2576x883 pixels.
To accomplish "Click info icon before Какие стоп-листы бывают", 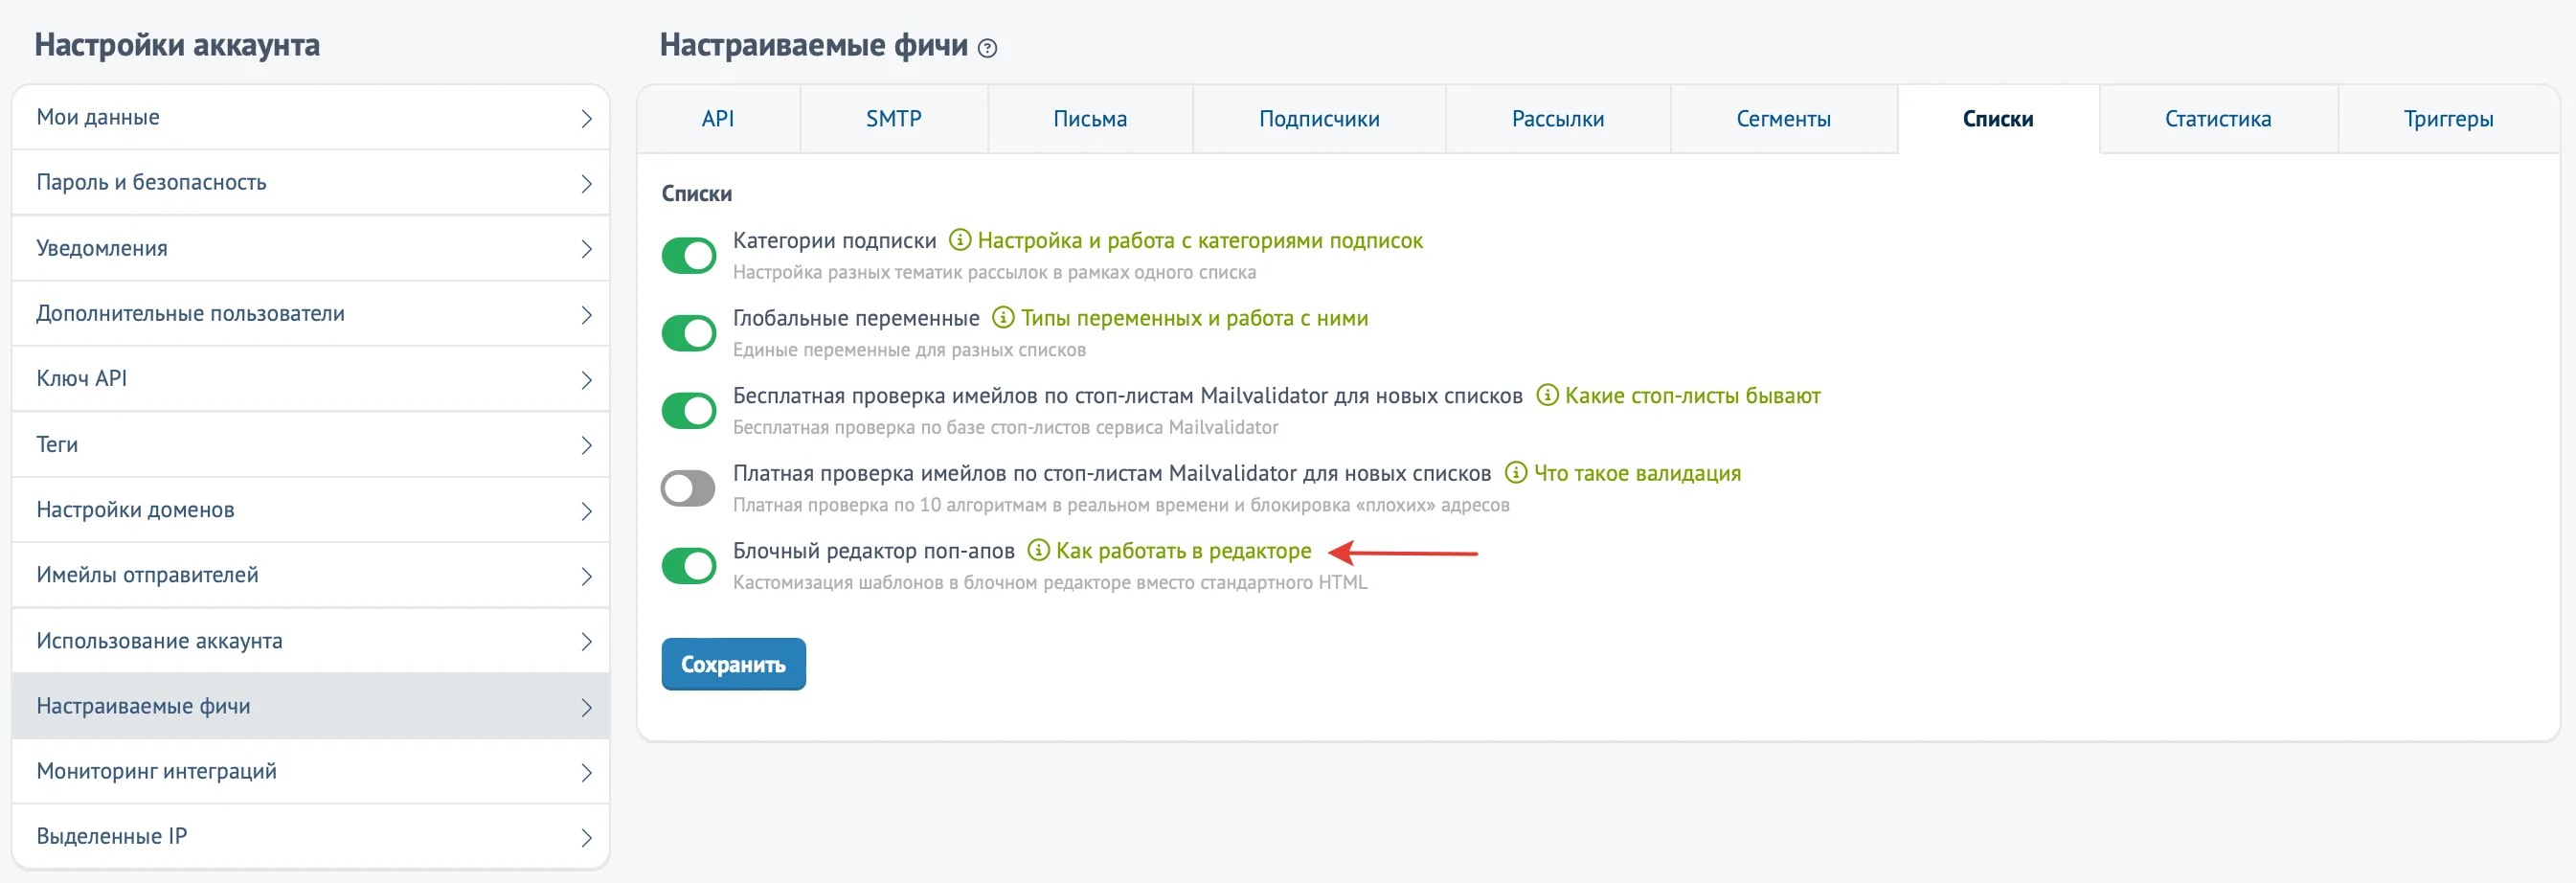I will coord(1546,395).
